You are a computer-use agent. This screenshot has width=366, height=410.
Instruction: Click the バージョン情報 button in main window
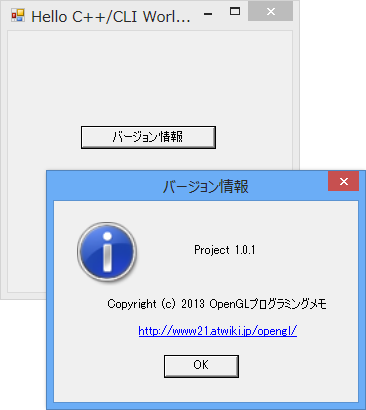click(x=148, y=137)
